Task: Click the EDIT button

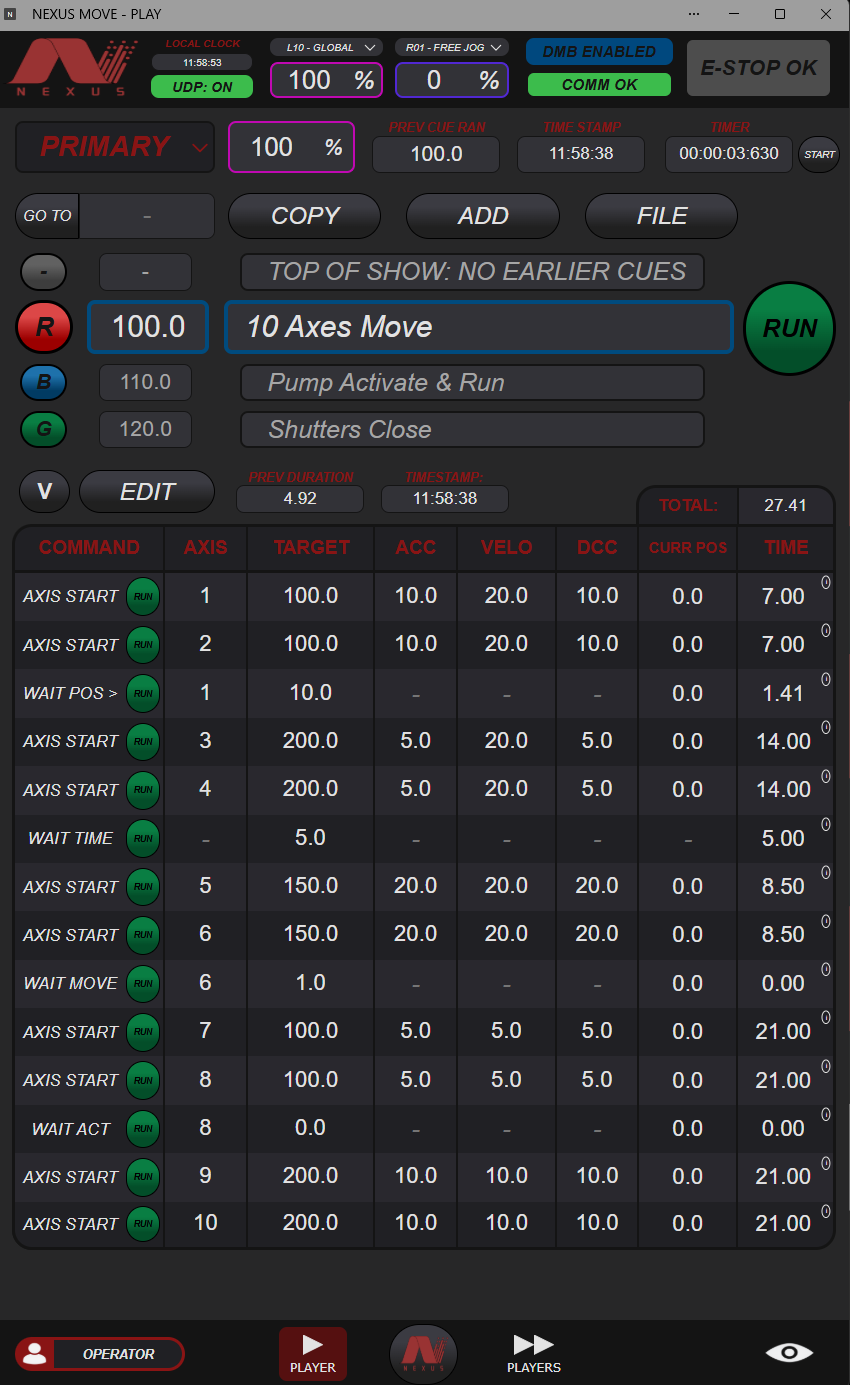Action: point(147,492)
